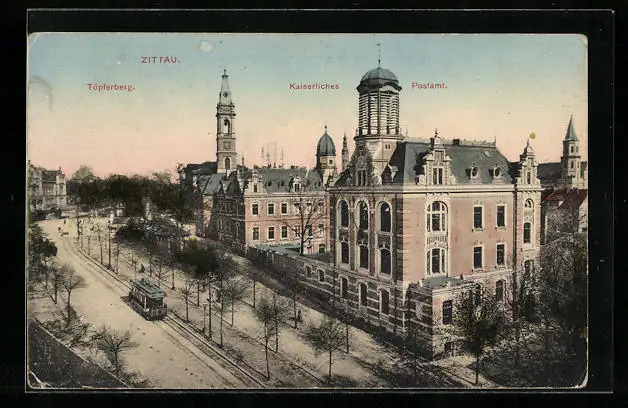Screen dimensions: 628x408
Task: Click the ZITTAU title text
Action: pos(160,60)
